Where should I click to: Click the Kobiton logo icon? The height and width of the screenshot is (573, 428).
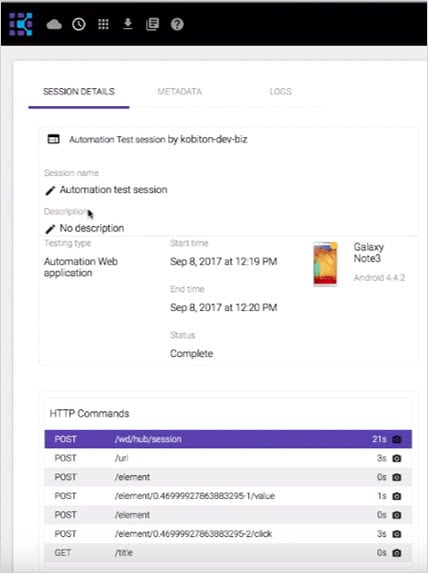[x=21, y=24]
